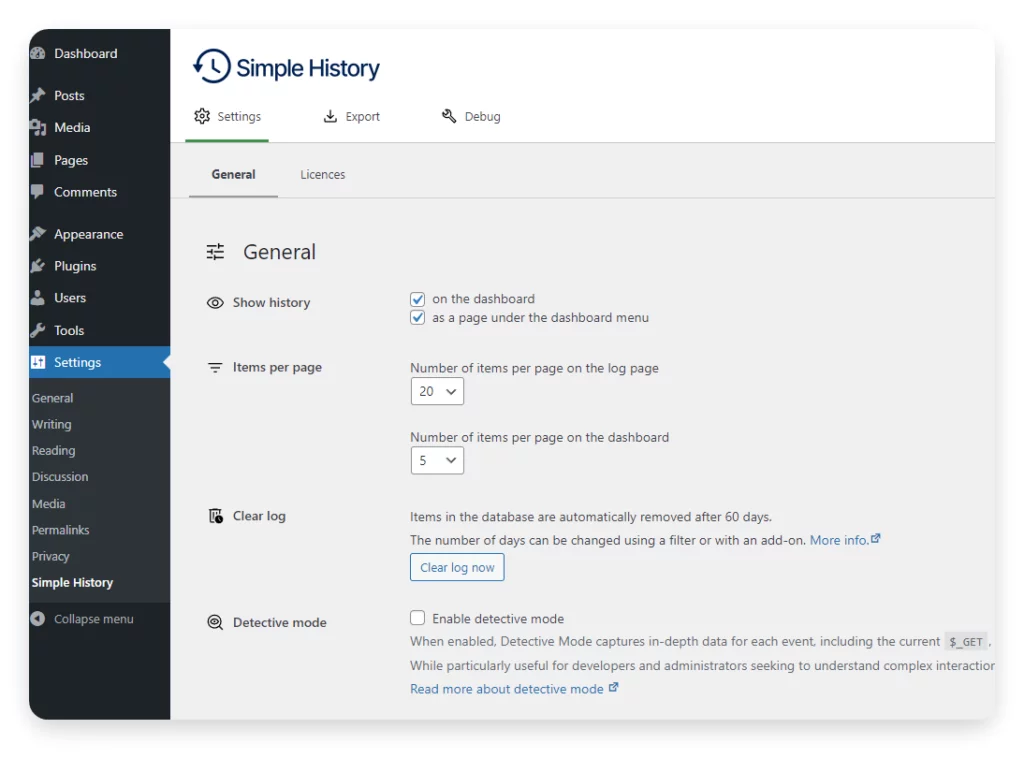Open Users in the admin menu
The image size is (1024, 758).
click(x=99, y=298)
